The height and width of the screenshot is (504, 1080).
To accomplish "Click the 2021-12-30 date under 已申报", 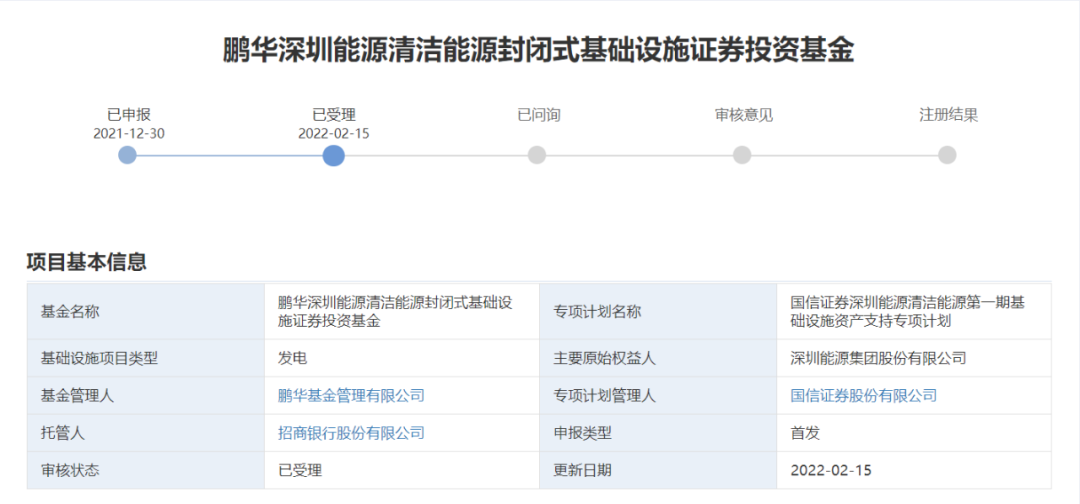I will (x=129, y=134).
